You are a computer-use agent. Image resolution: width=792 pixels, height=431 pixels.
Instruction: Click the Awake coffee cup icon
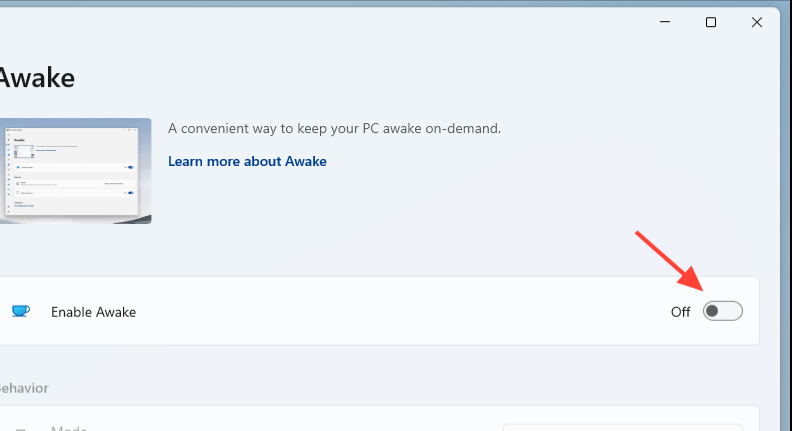pos(20,311)
